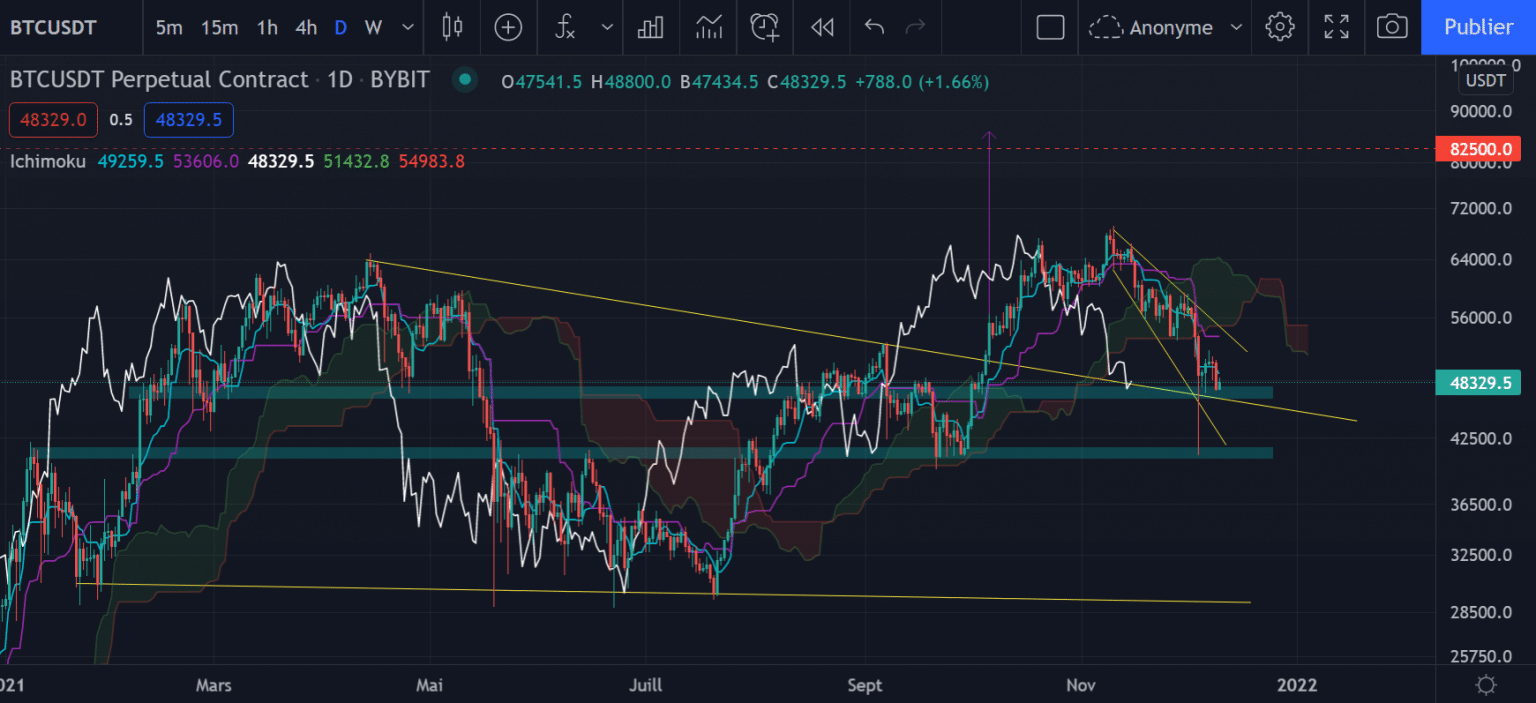Click the red 48329.0 sell price box
The height and width of the screenshot is (703, 1536).
pos(53,120)
